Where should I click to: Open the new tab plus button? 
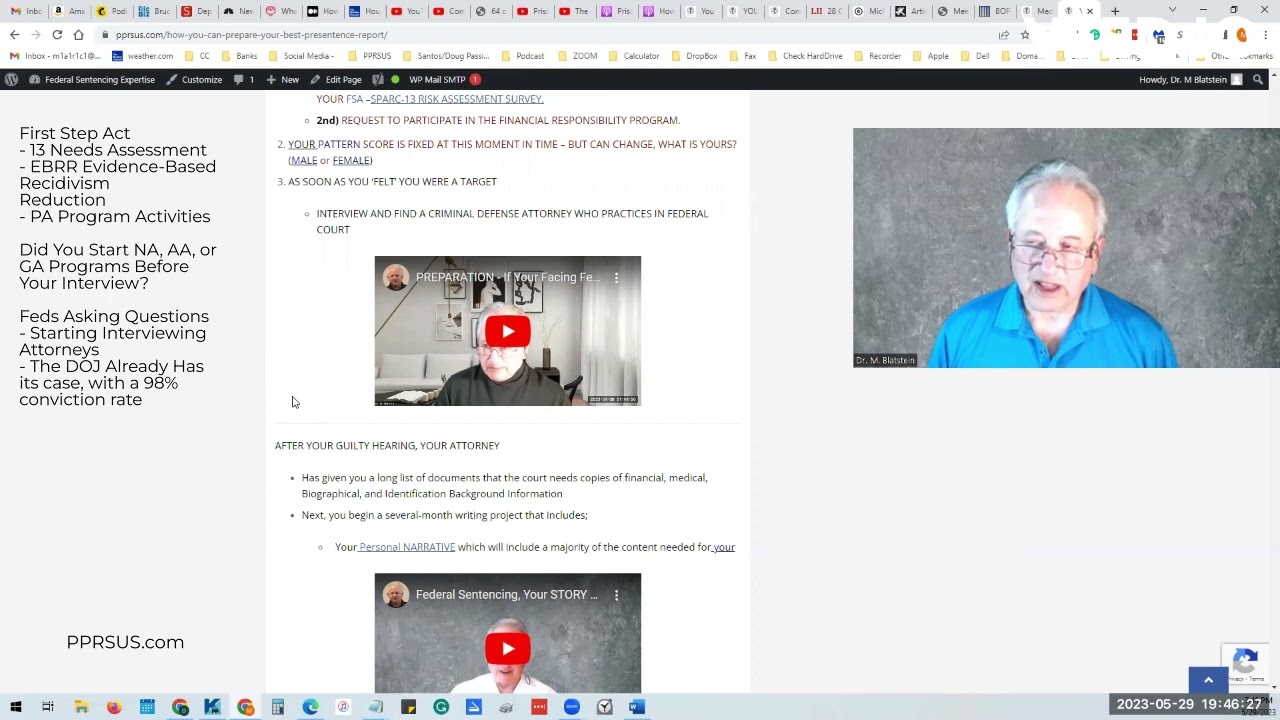coord(1115,11)
